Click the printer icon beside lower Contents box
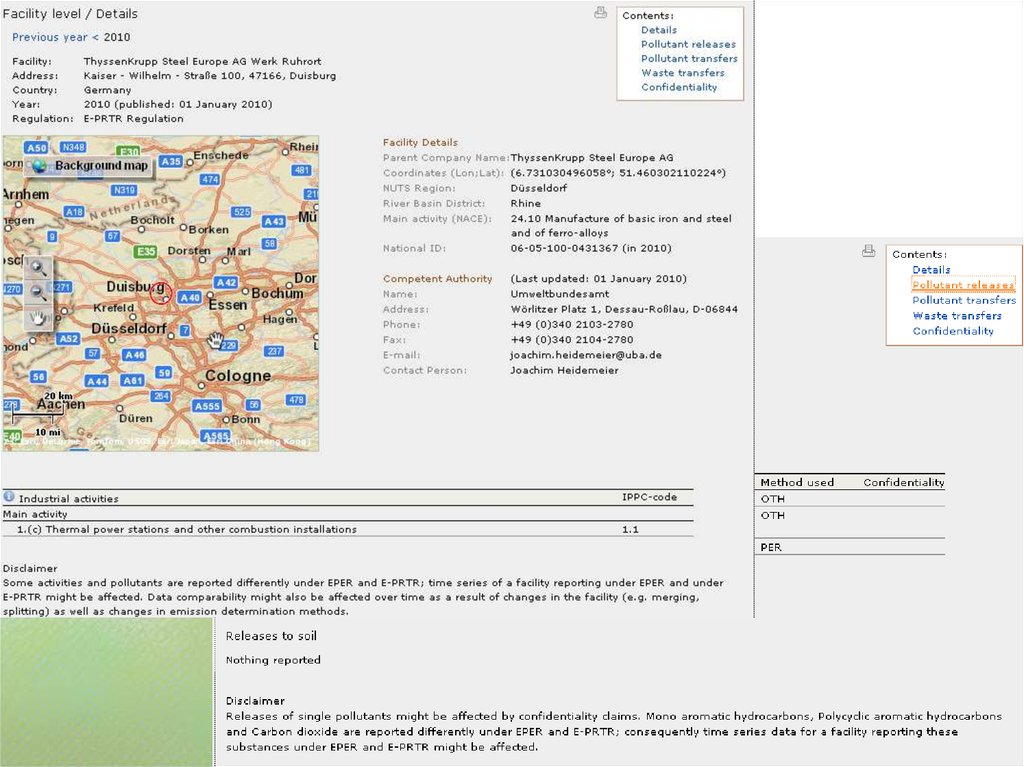This screenshot has width=1024, height=767. pyautogui.click(x=869, y=251)
